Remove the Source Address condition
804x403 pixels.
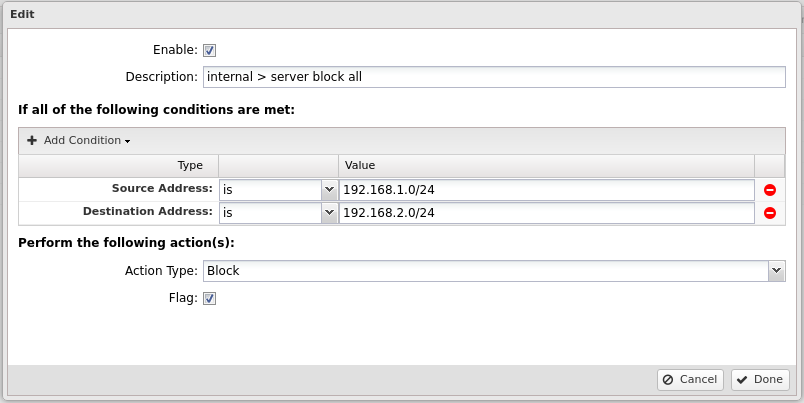click(770, 190)
